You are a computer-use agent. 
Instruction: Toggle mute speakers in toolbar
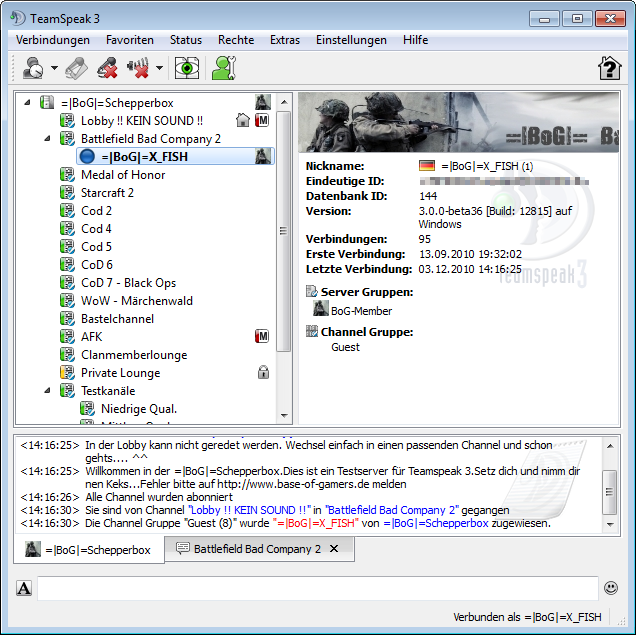tap(138, 68)
